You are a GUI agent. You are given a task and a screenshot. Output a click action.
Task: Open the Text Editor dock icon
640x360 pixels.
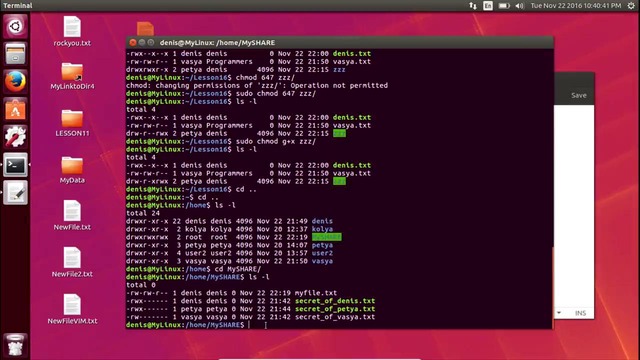point(16,192)
